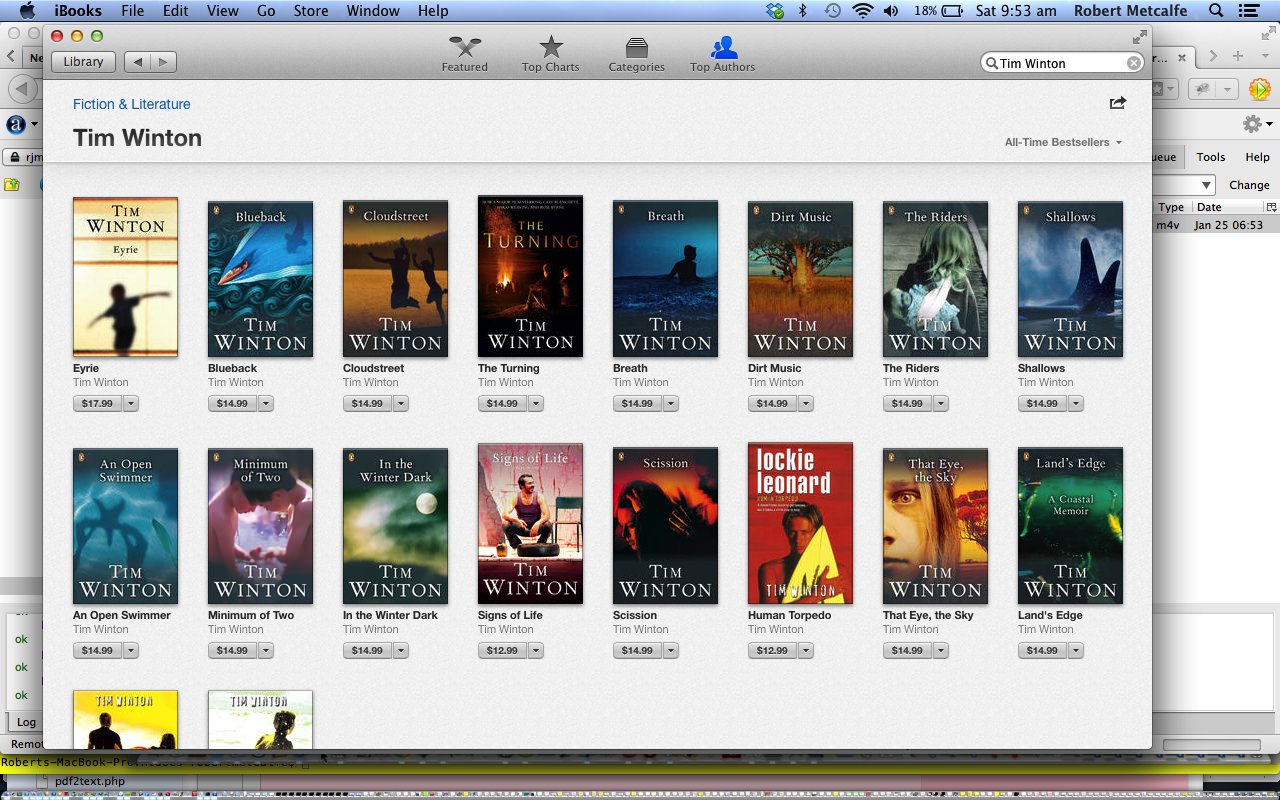Open the Cloudstreet book cover
This screenshot has height=800, width=1280.
[x=395, y=279]
